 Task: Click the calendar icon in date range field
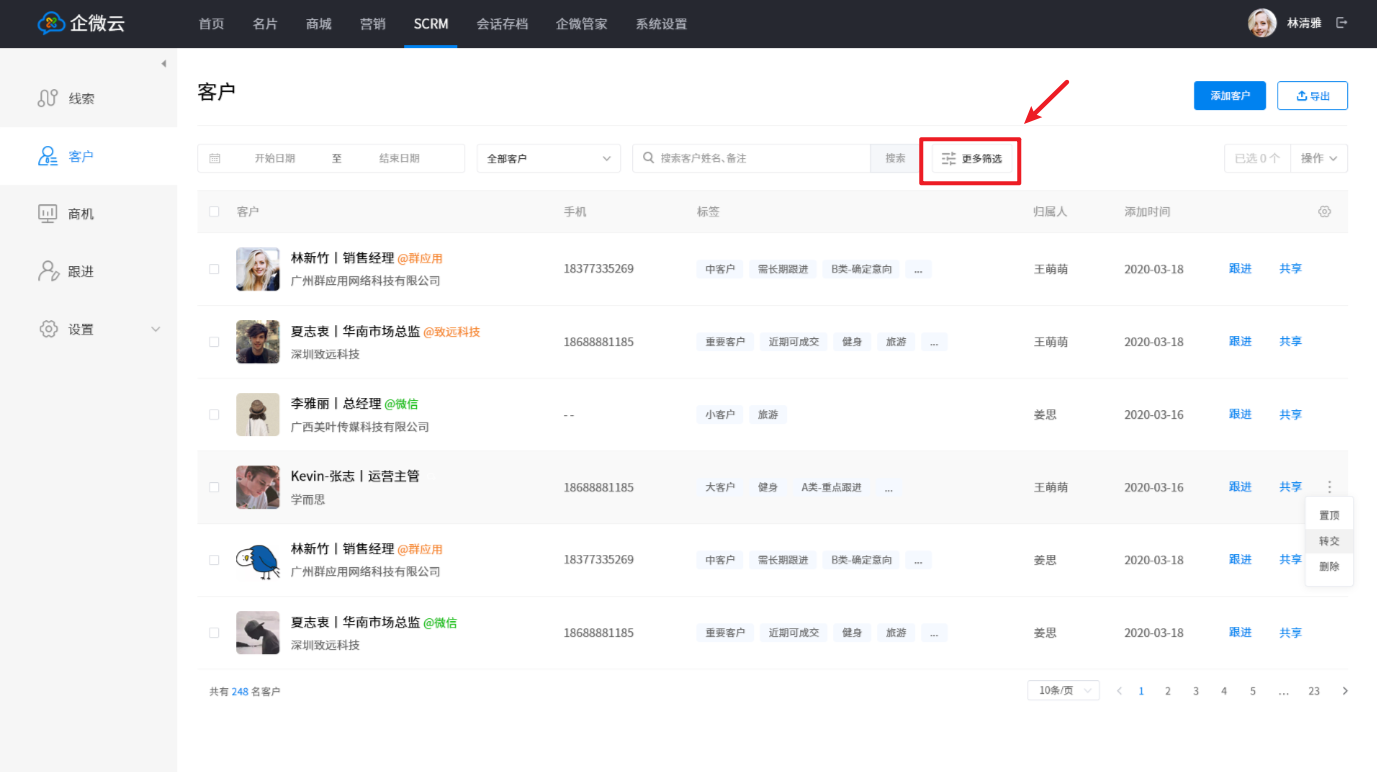coord(215,158)
